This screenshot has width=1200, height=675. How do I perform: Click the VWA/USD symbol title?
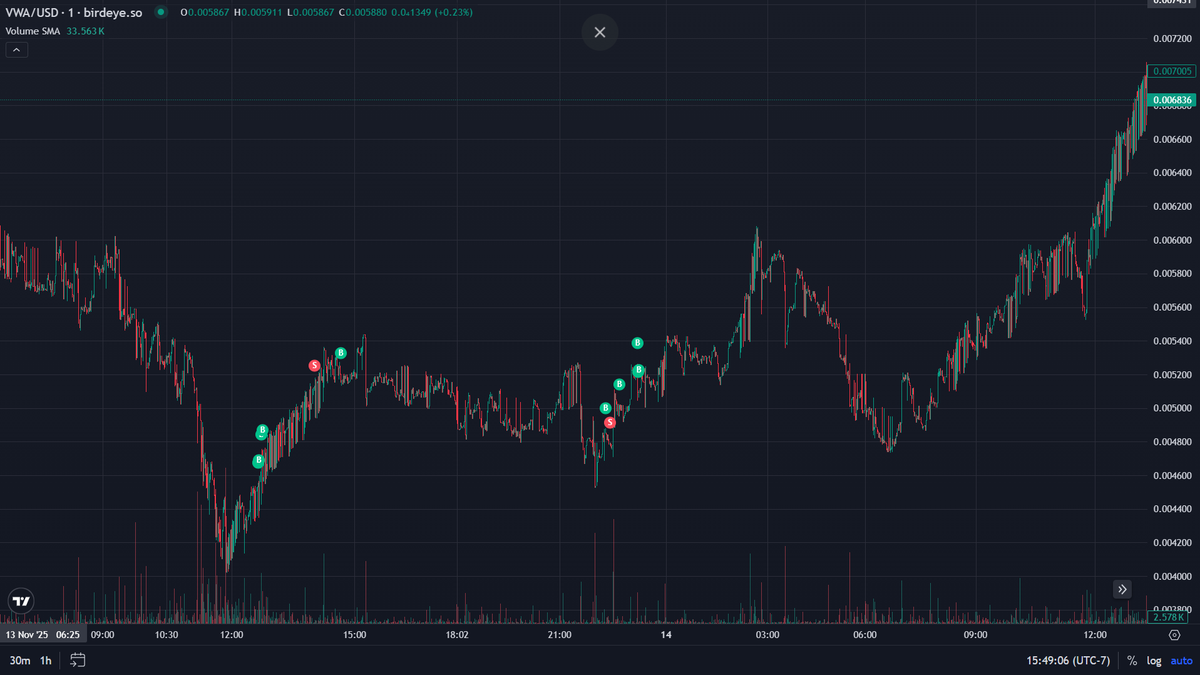(x=74, y=12)
